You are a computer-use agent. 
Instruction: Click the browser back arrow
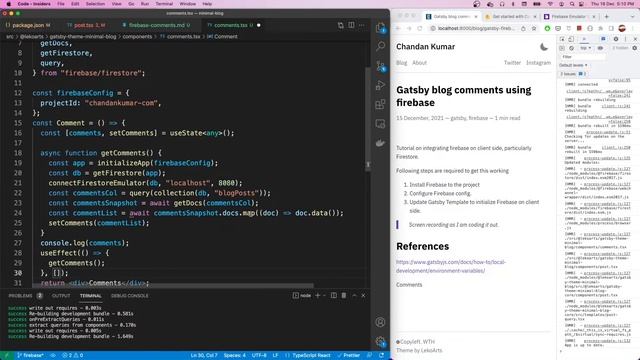pyautogui.click(x=398, y=28)
